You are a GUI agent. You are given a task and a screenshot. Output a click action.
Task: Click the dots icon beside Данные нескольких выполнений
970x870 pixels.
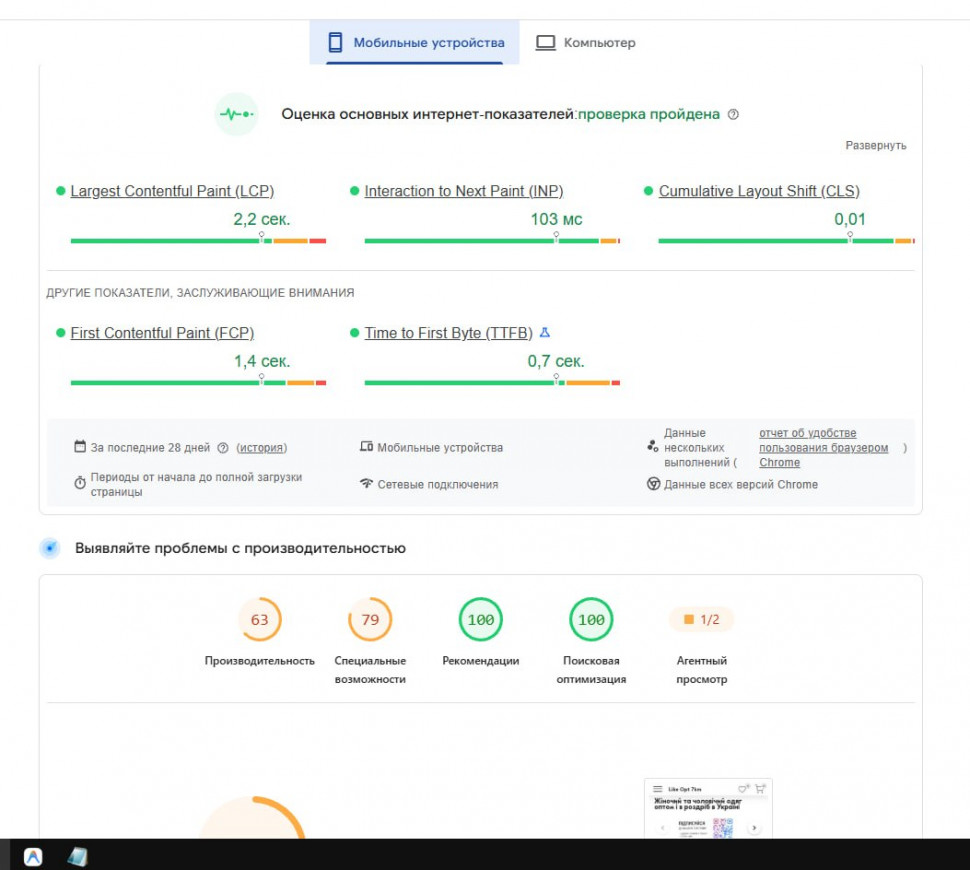coord(653,446)
